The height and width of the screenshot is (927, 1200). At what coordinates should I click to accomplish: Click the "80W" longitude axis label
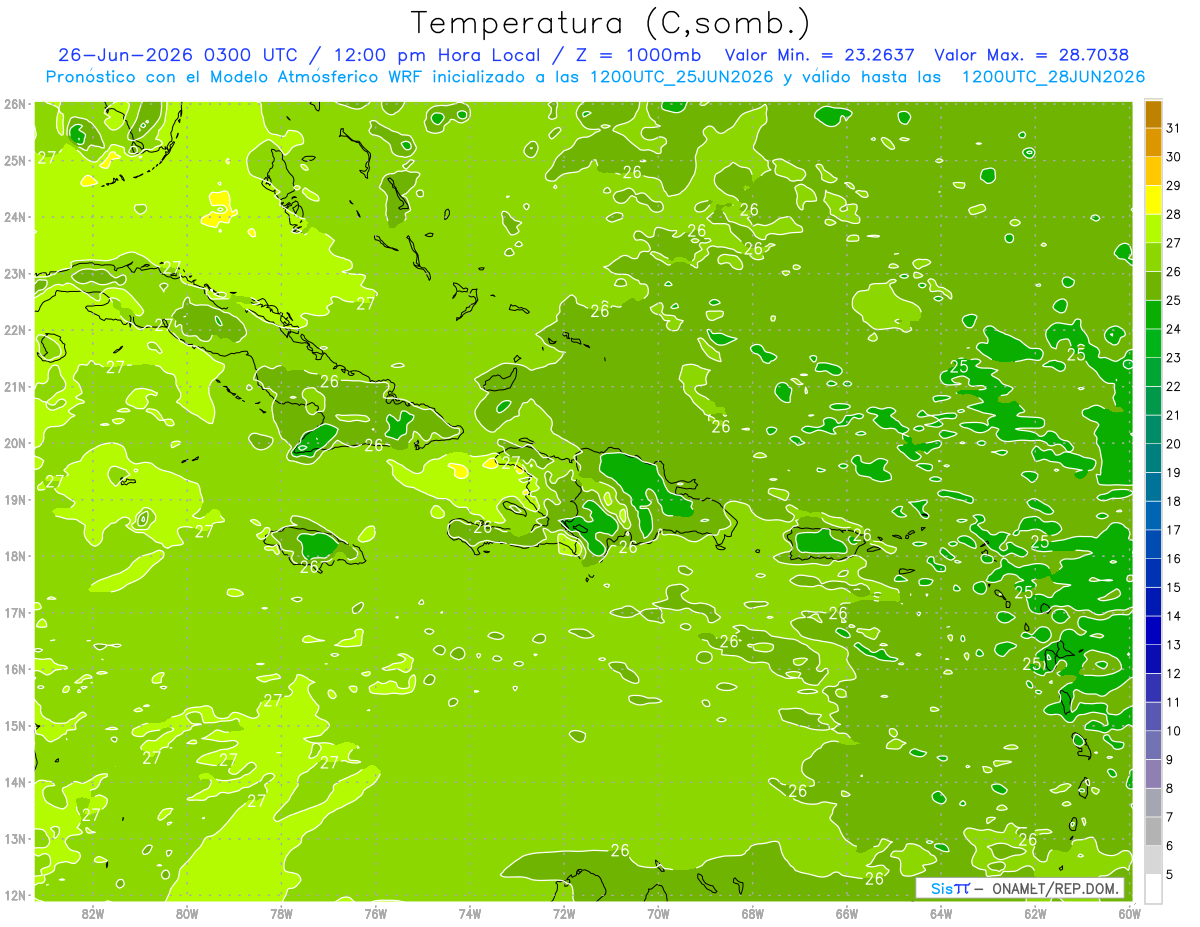pyautogui.click(x=186, y=913)
